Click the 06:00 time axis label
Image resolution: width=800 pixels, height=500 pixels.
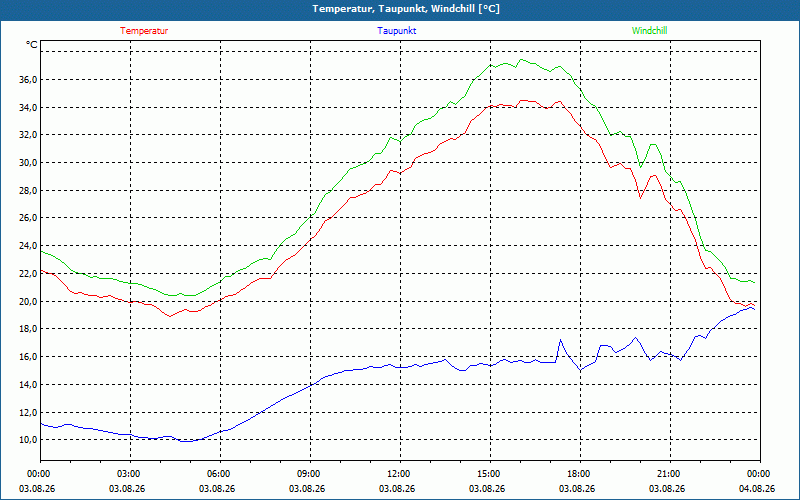pos(220,474)
